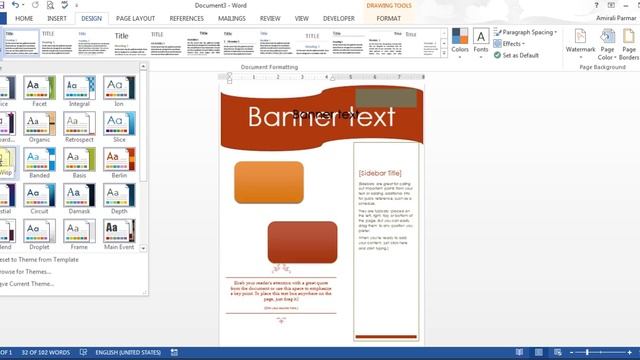Viewport: 640px width, 360px height.
Task: Open Ribbon Display Options icon
Action: [x=611, y=5]
